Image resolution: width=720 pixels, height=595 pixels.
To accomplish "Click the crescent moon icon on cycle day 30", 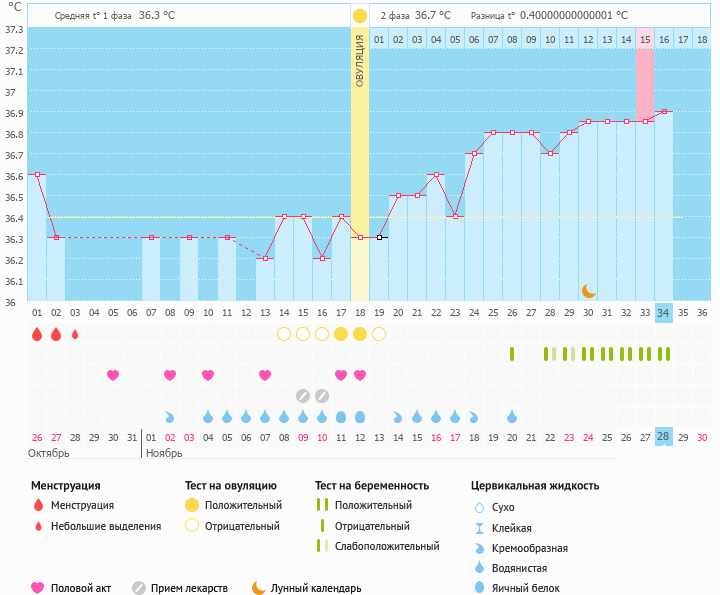I will (x=589, y=290).
